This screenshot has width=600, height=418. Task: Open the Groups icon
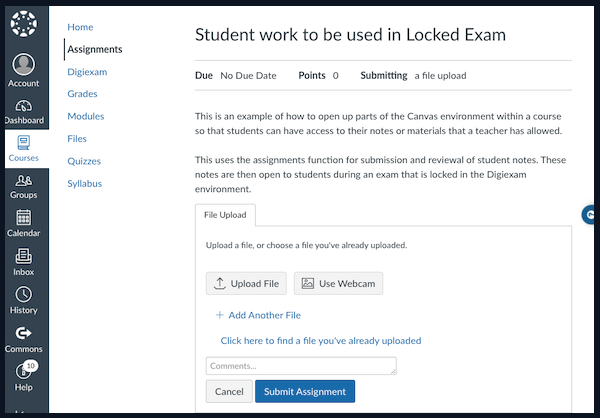click(24, 180)
